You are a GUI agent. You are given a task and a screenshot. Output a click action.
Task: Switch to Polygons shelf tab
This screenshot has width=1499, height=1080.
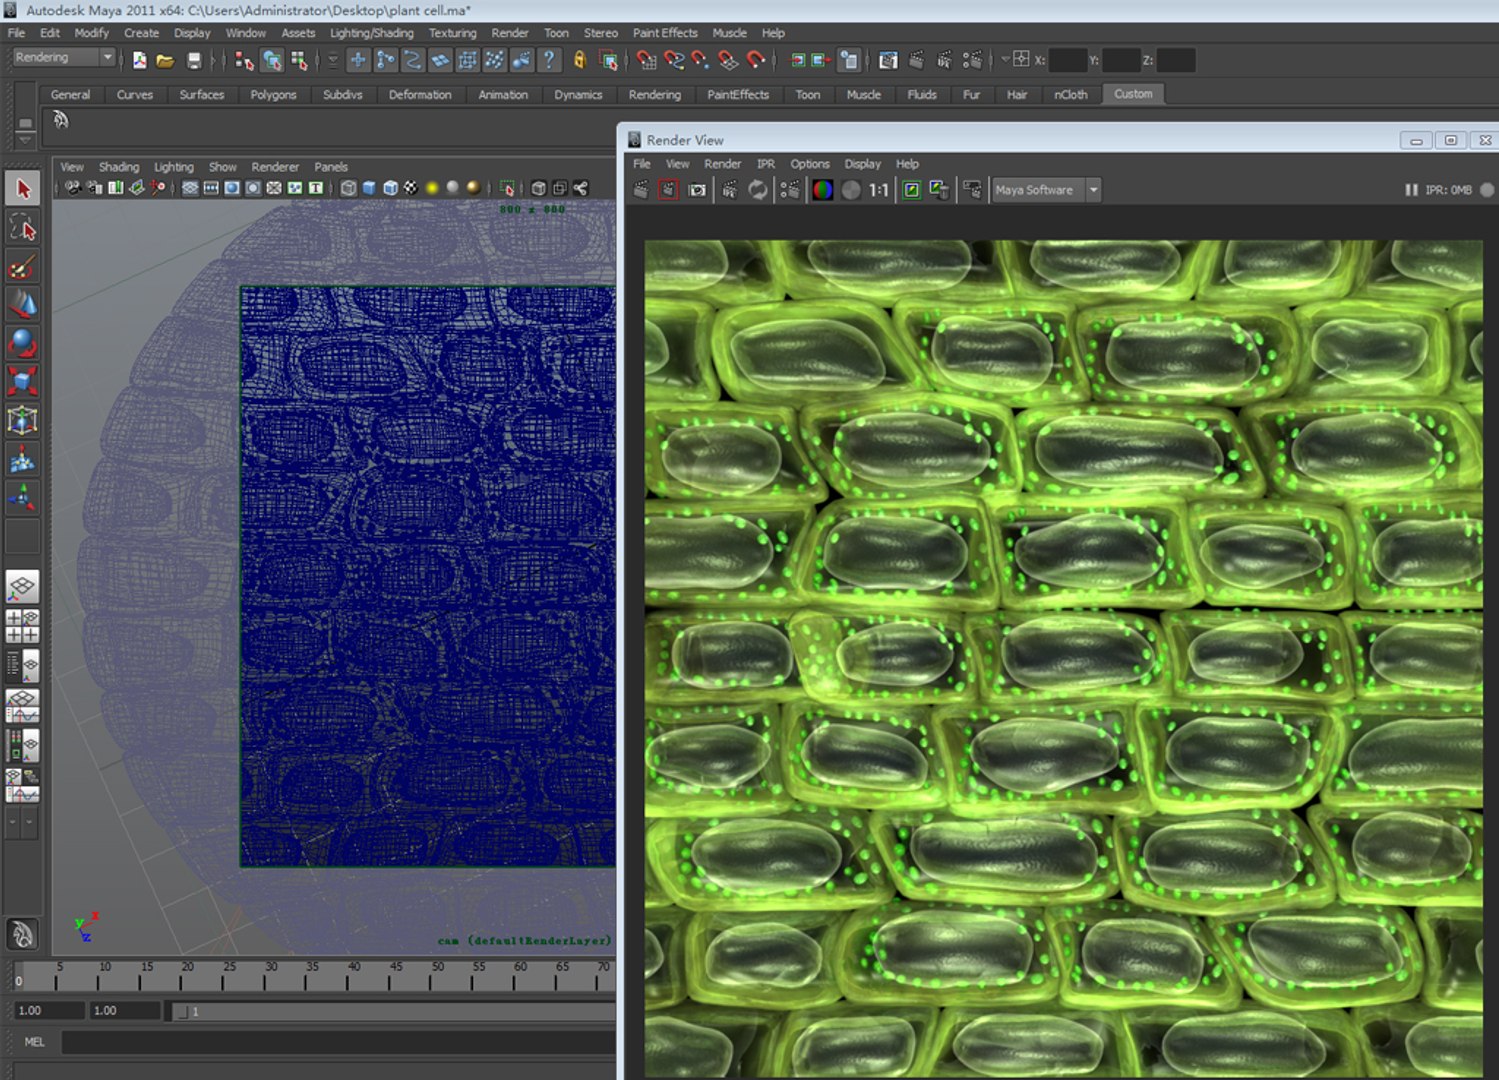point(273,95)
